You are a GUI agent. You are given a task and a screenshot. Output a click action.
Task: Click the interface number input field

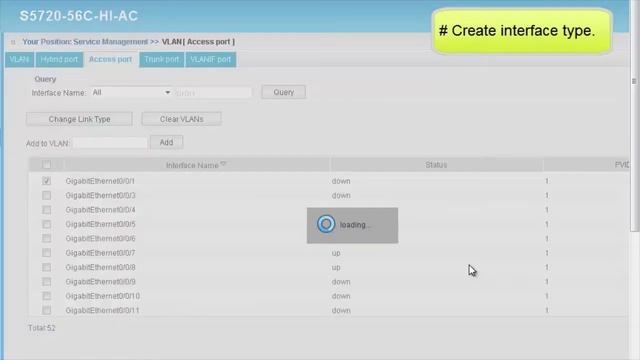(x=213, y=93)
